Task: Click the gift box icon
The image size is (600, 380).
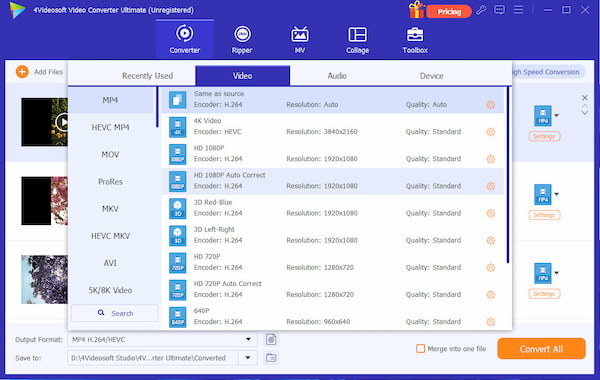Action: [416, 10]
